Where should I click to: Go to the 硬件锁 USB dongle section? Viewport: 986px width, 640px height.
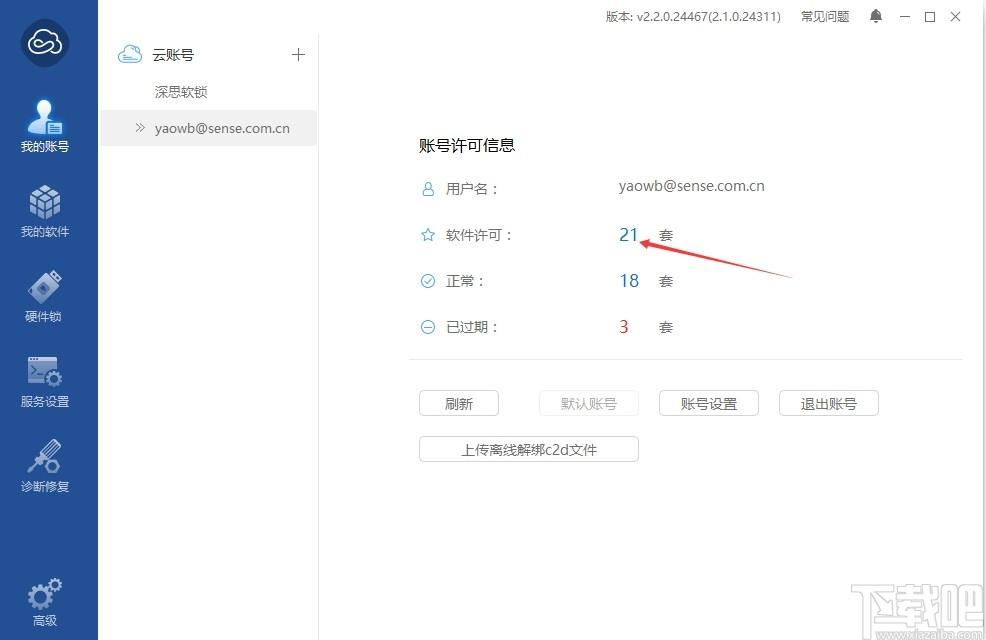coord(45,296)
